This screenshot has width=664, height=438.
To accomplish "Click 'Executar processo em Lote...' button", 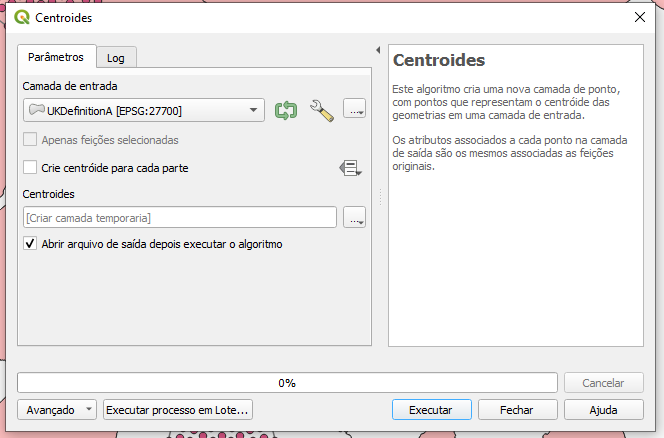I will point(178,409).
